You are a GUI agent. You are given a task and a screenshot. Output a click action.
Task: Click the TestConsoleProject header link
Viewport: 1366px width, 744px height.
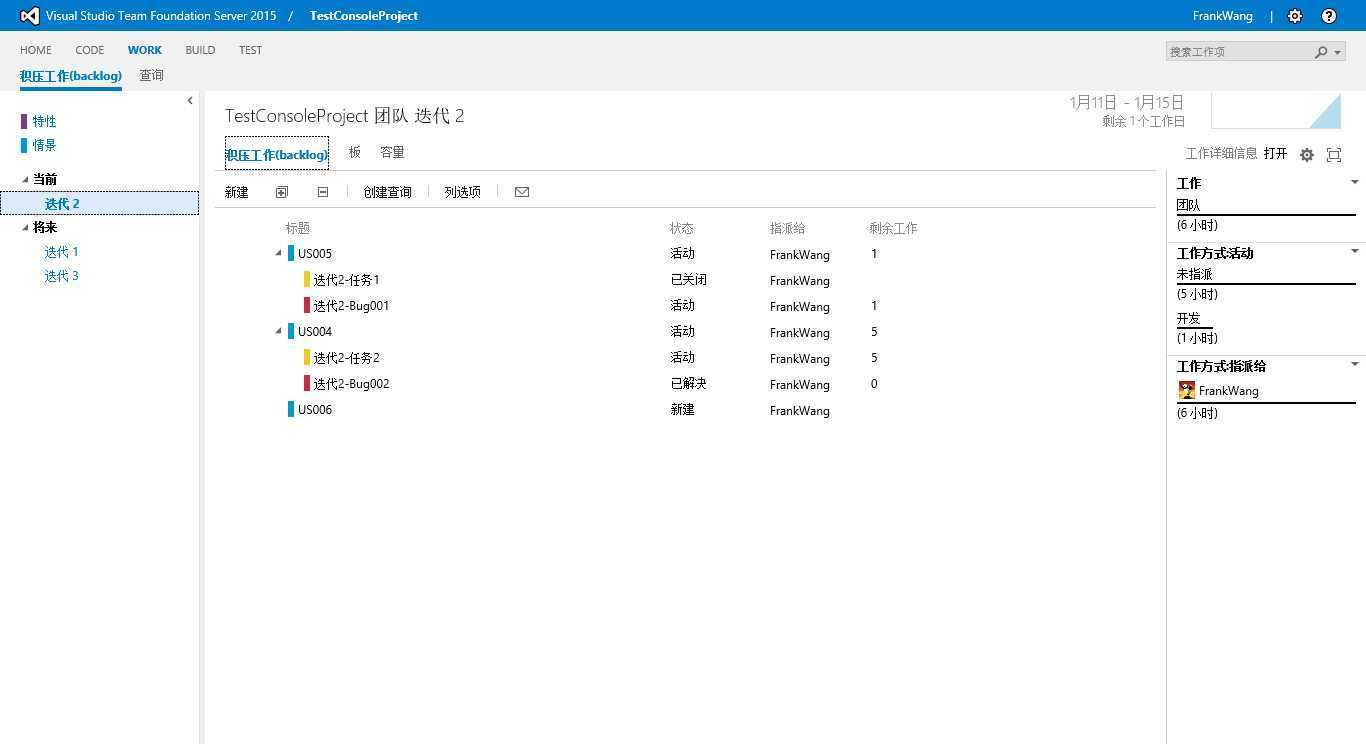point(364,16)
